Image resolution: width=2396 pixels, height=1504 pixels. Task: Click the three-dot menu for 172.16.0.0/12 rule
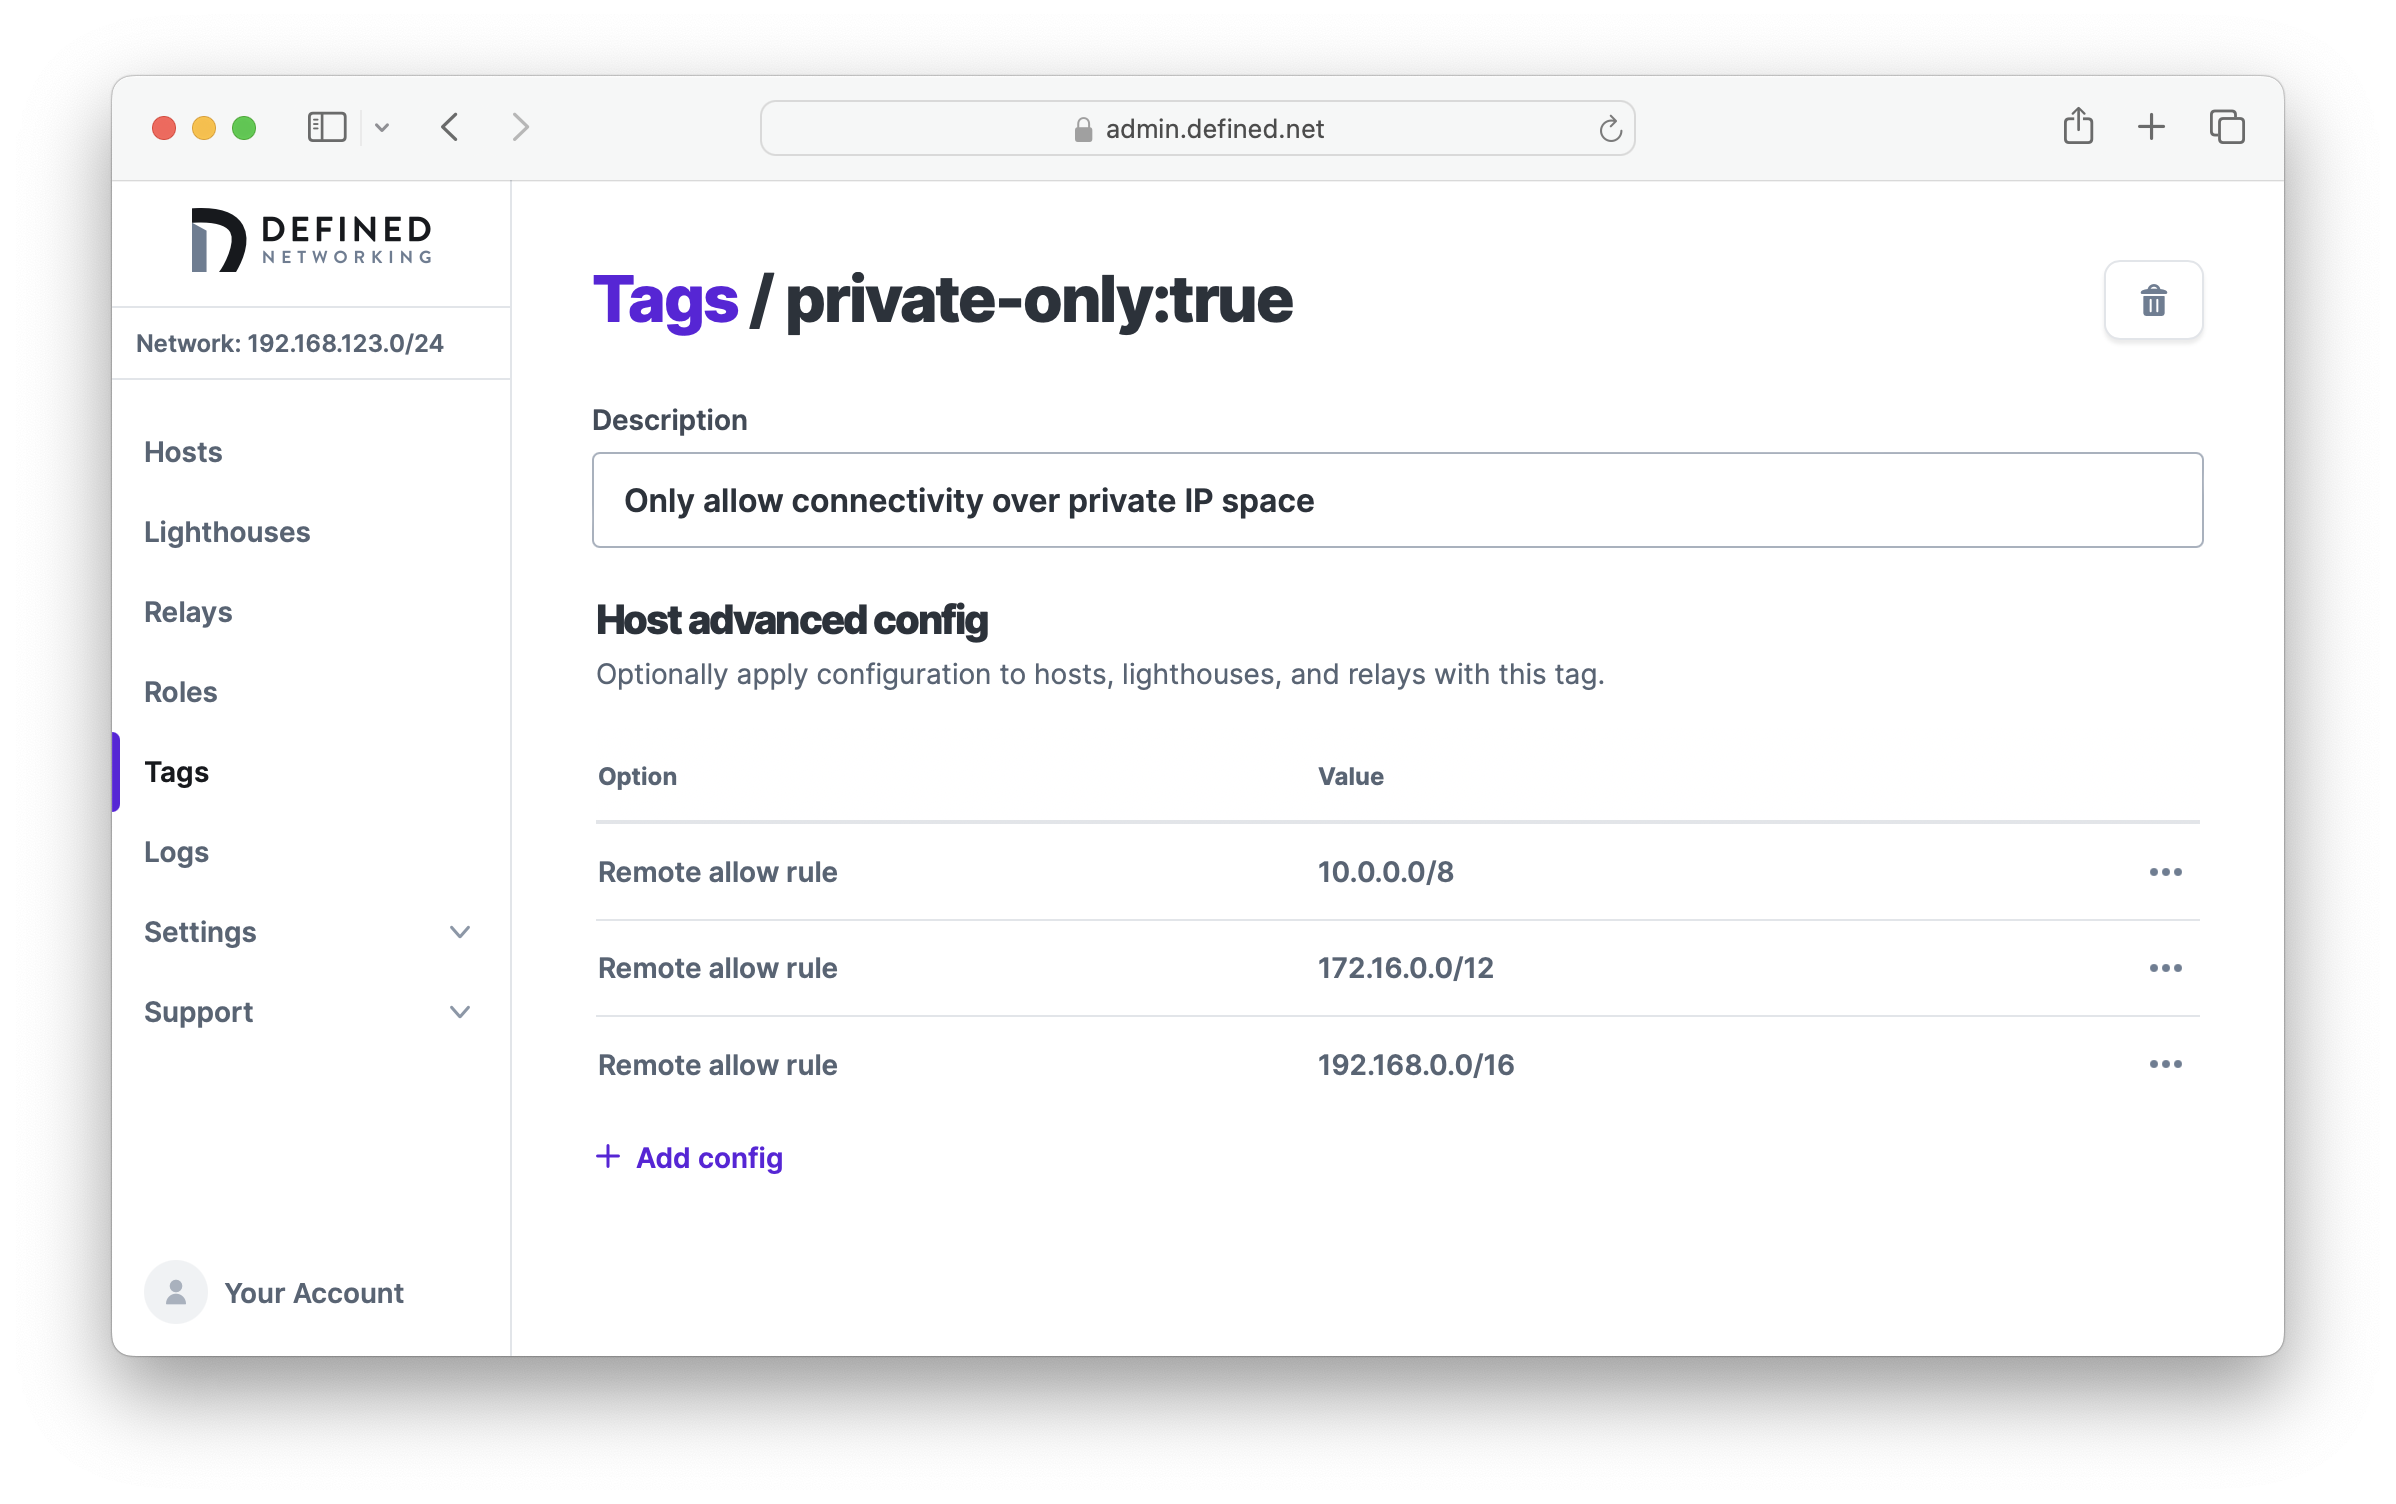point(2166,967)
